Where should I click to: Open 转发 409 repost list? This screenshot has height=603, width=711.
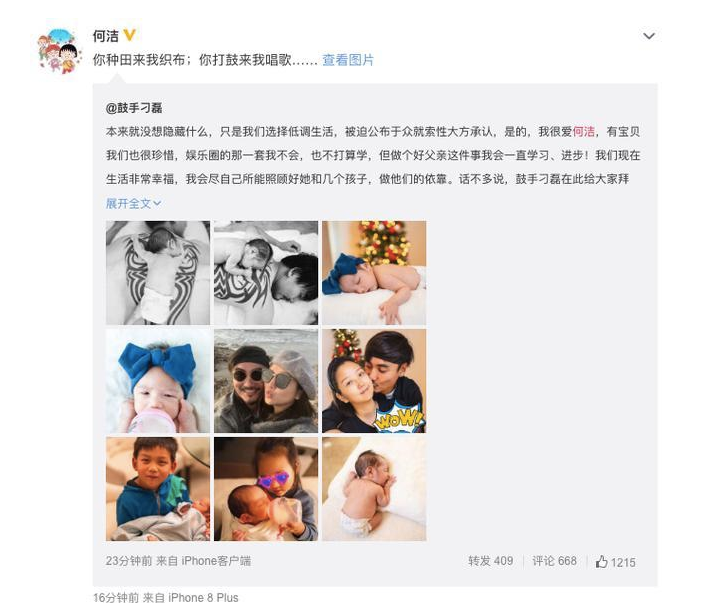click(491, 561)
